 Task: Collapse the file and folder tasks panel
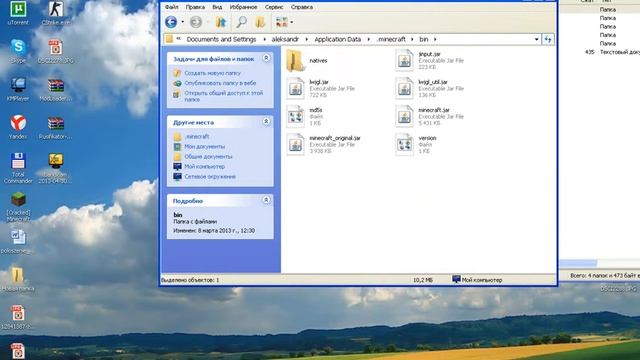pyautogui.click(x=266, y=58)
